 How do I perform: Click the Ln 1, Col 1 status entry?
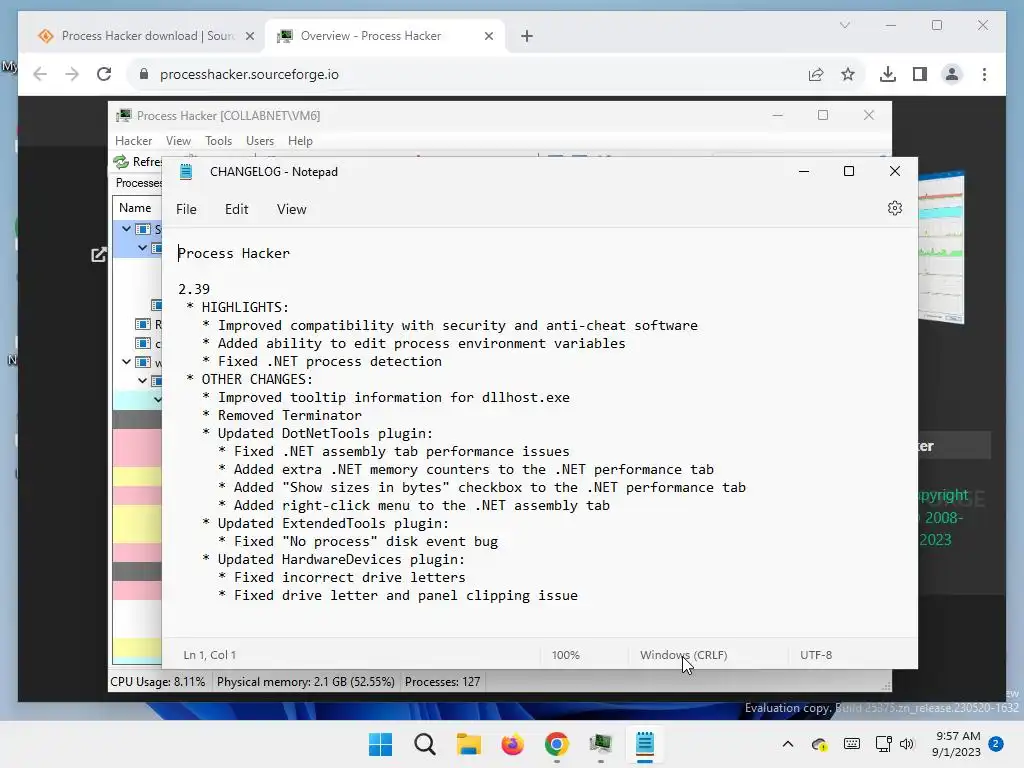point(210,655)
